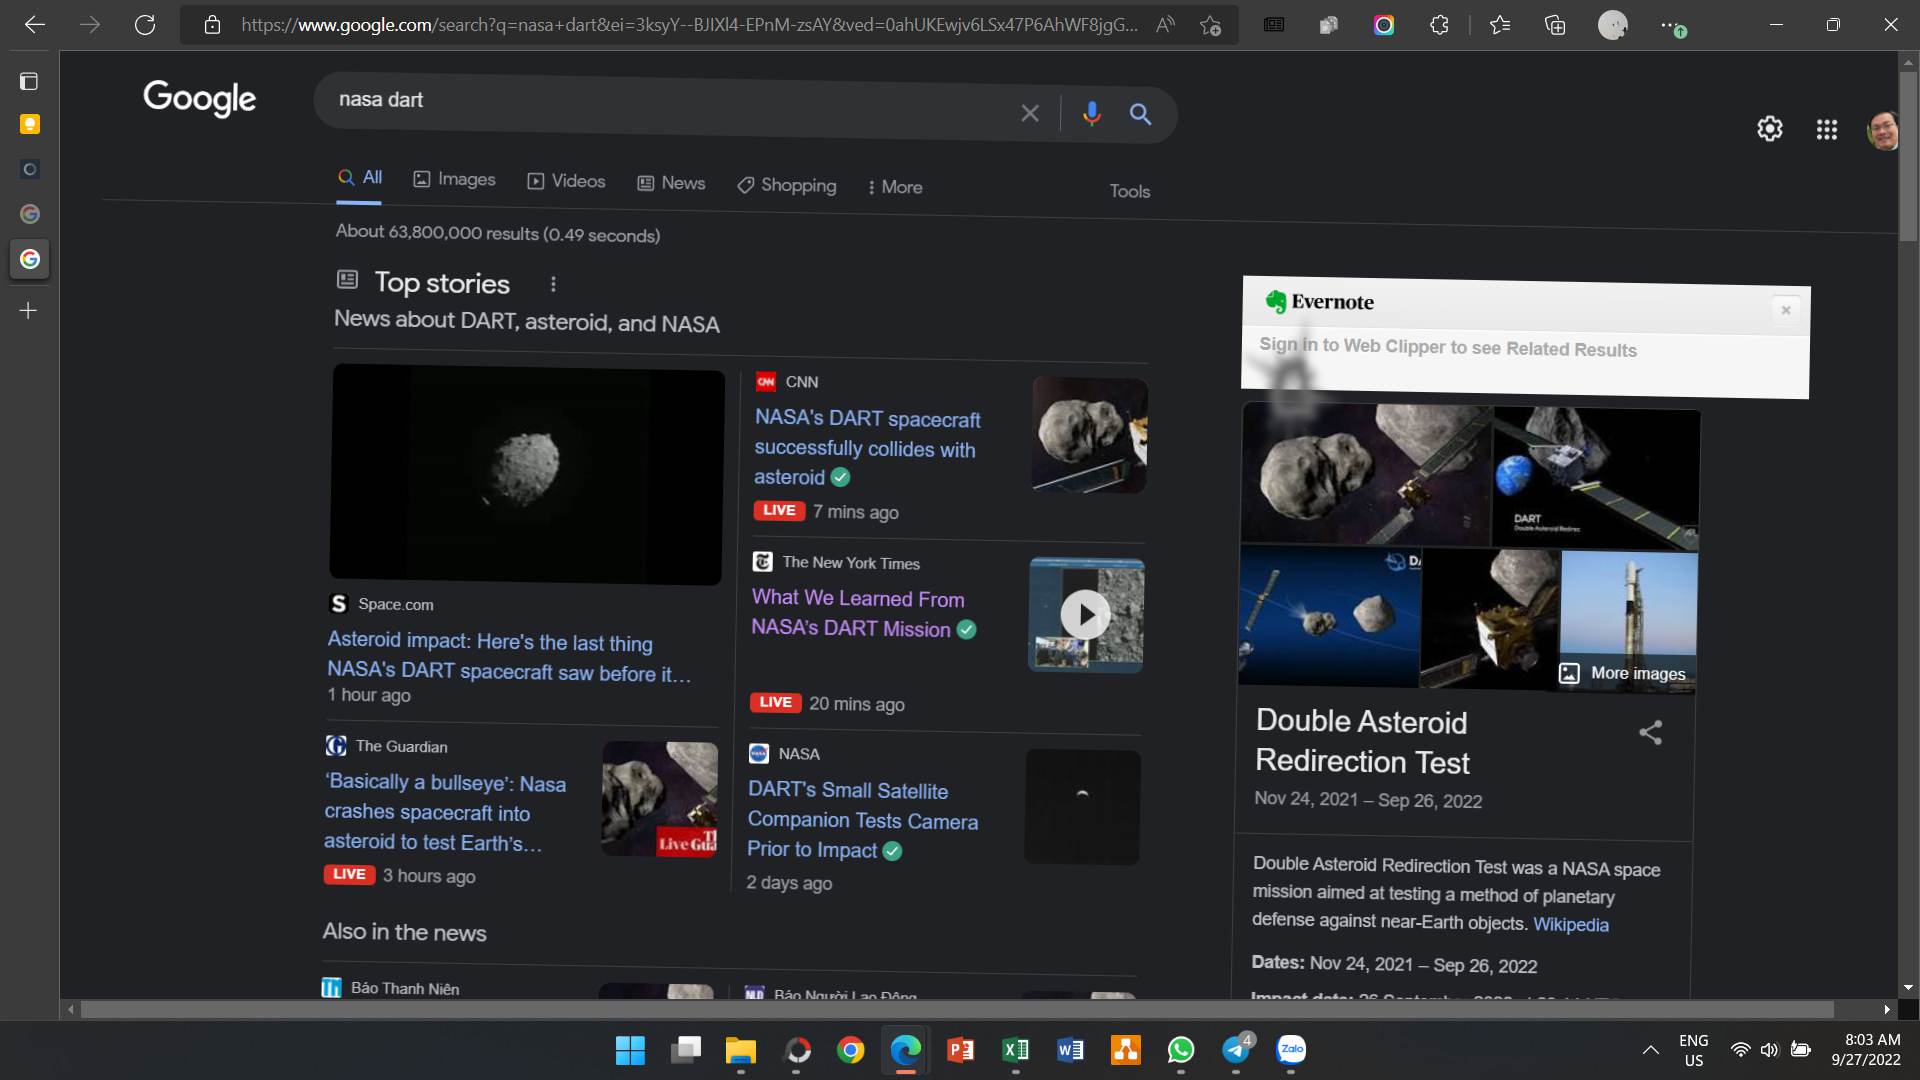Click the More images button
The width and height of the screenshot is (1920, 1080).
tap(1623, 673)
